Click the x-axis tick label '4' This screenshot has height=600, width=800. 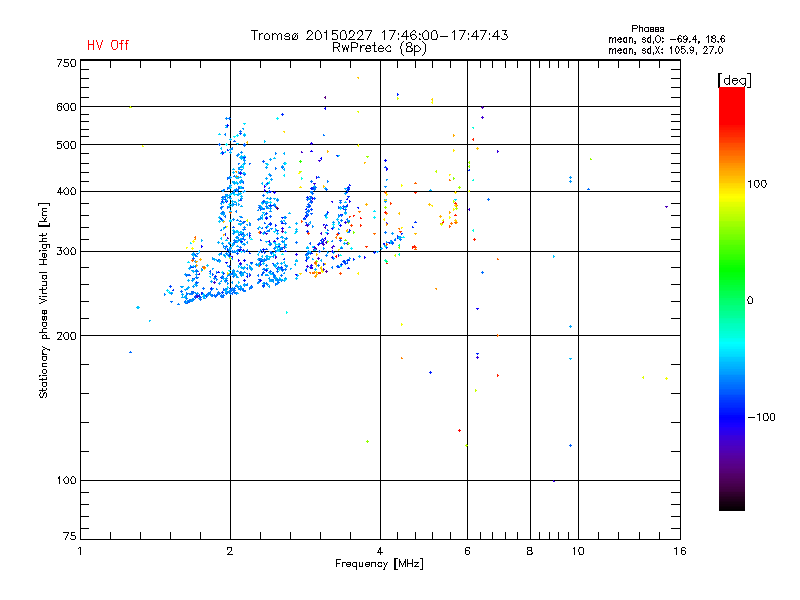380,551
